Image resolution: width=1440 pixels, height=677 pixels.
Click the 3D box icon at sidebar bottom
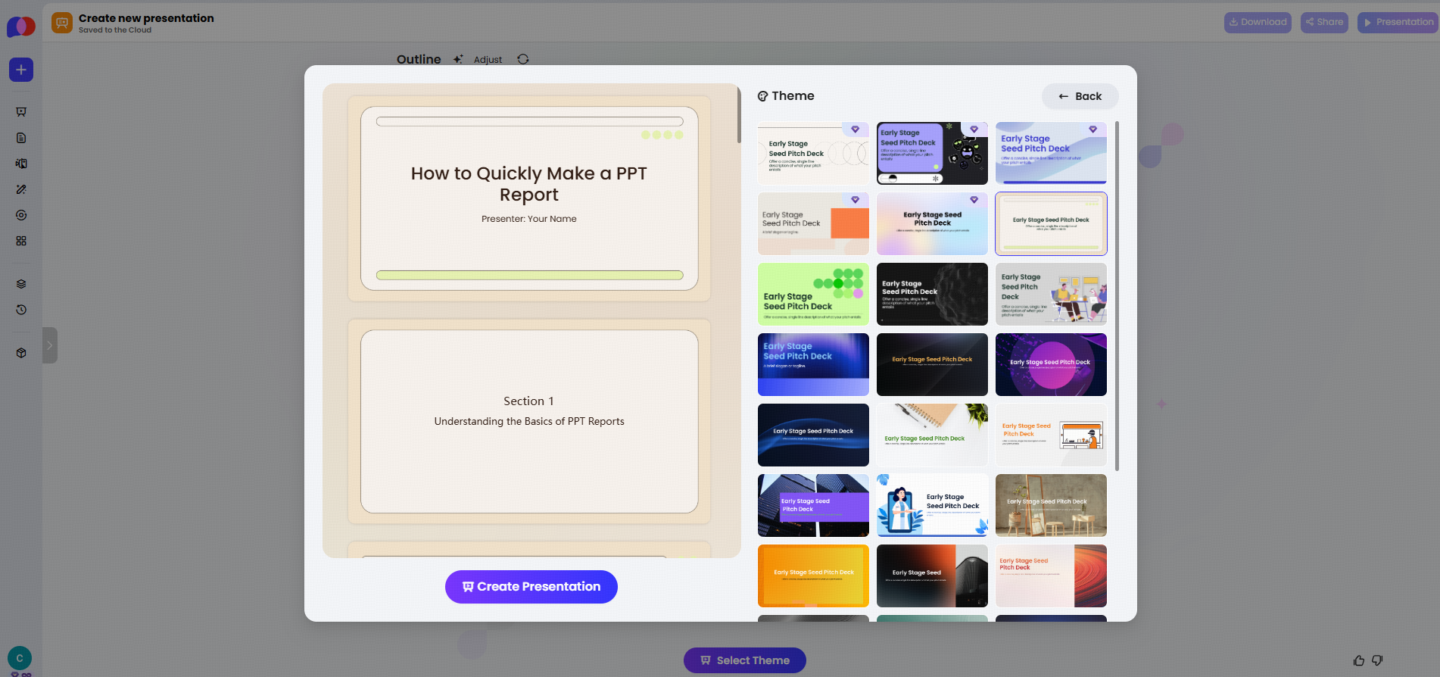coord(20,352)
